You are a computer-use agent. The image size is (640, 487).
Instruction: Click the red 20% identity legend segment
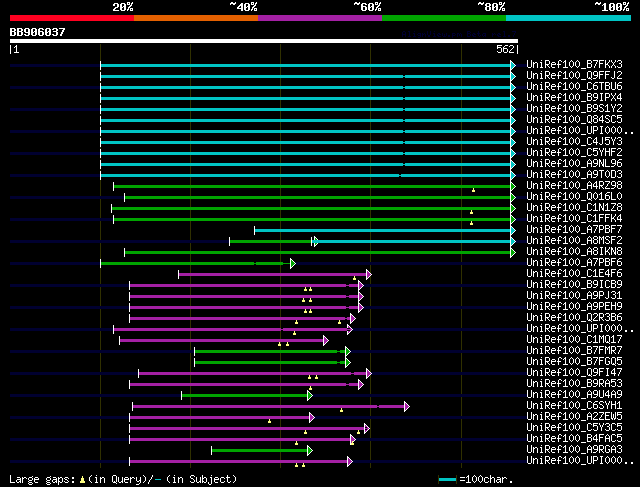tap(72, 18)
